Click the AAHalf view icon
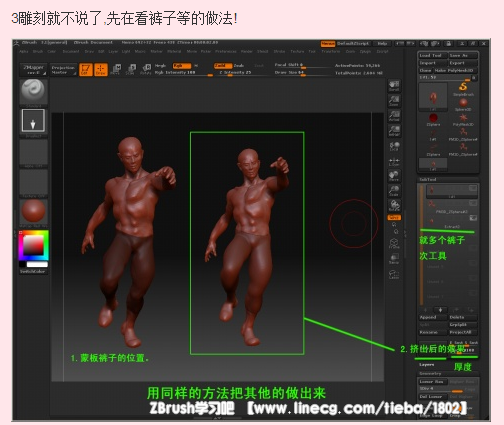Screen dimensions: 504x425 tap(394, 131)
